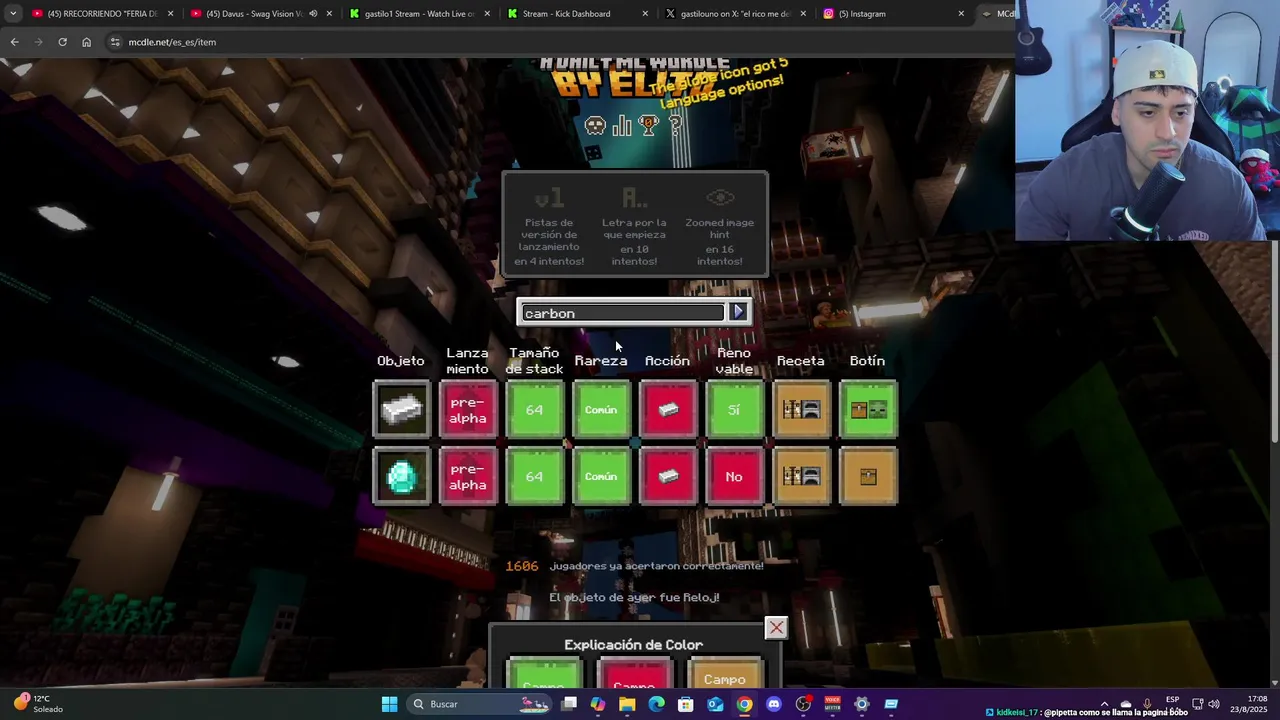1280x720 pixels.
Task: Click the diamond row's red action cell
Action: tap(668, 476)
